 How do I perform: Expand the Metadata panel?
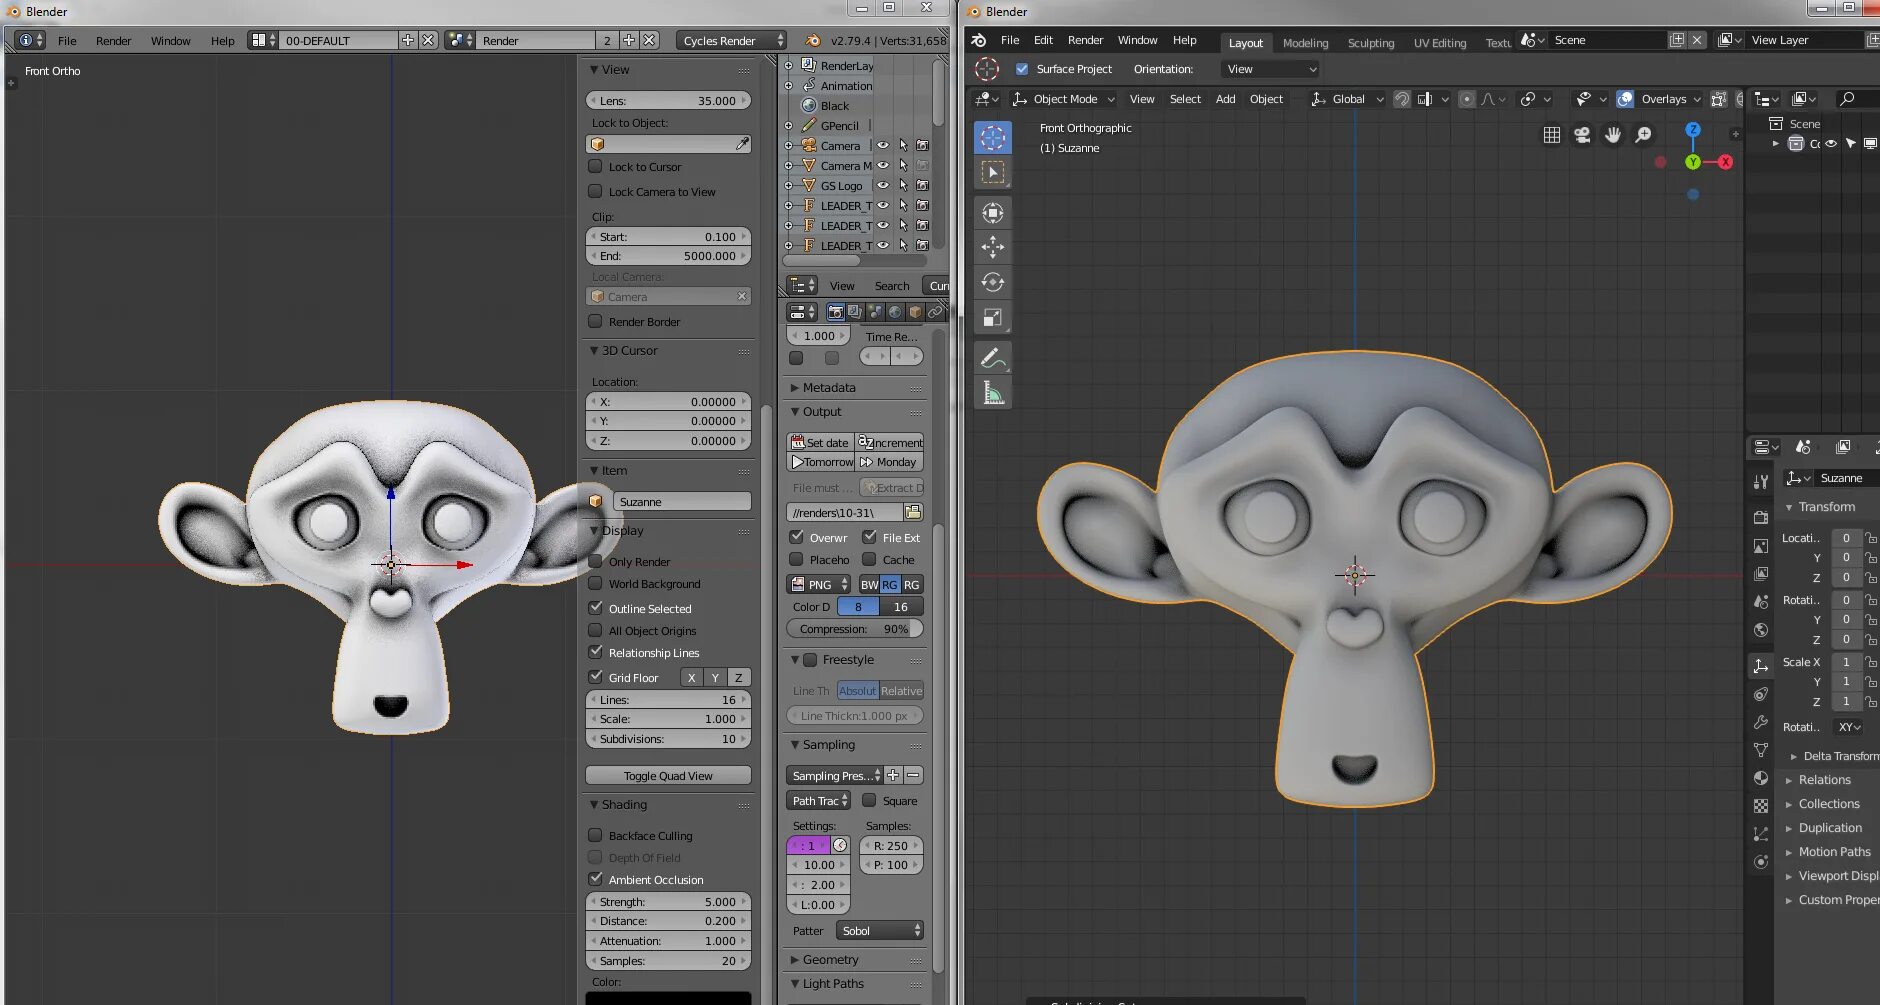795,388
